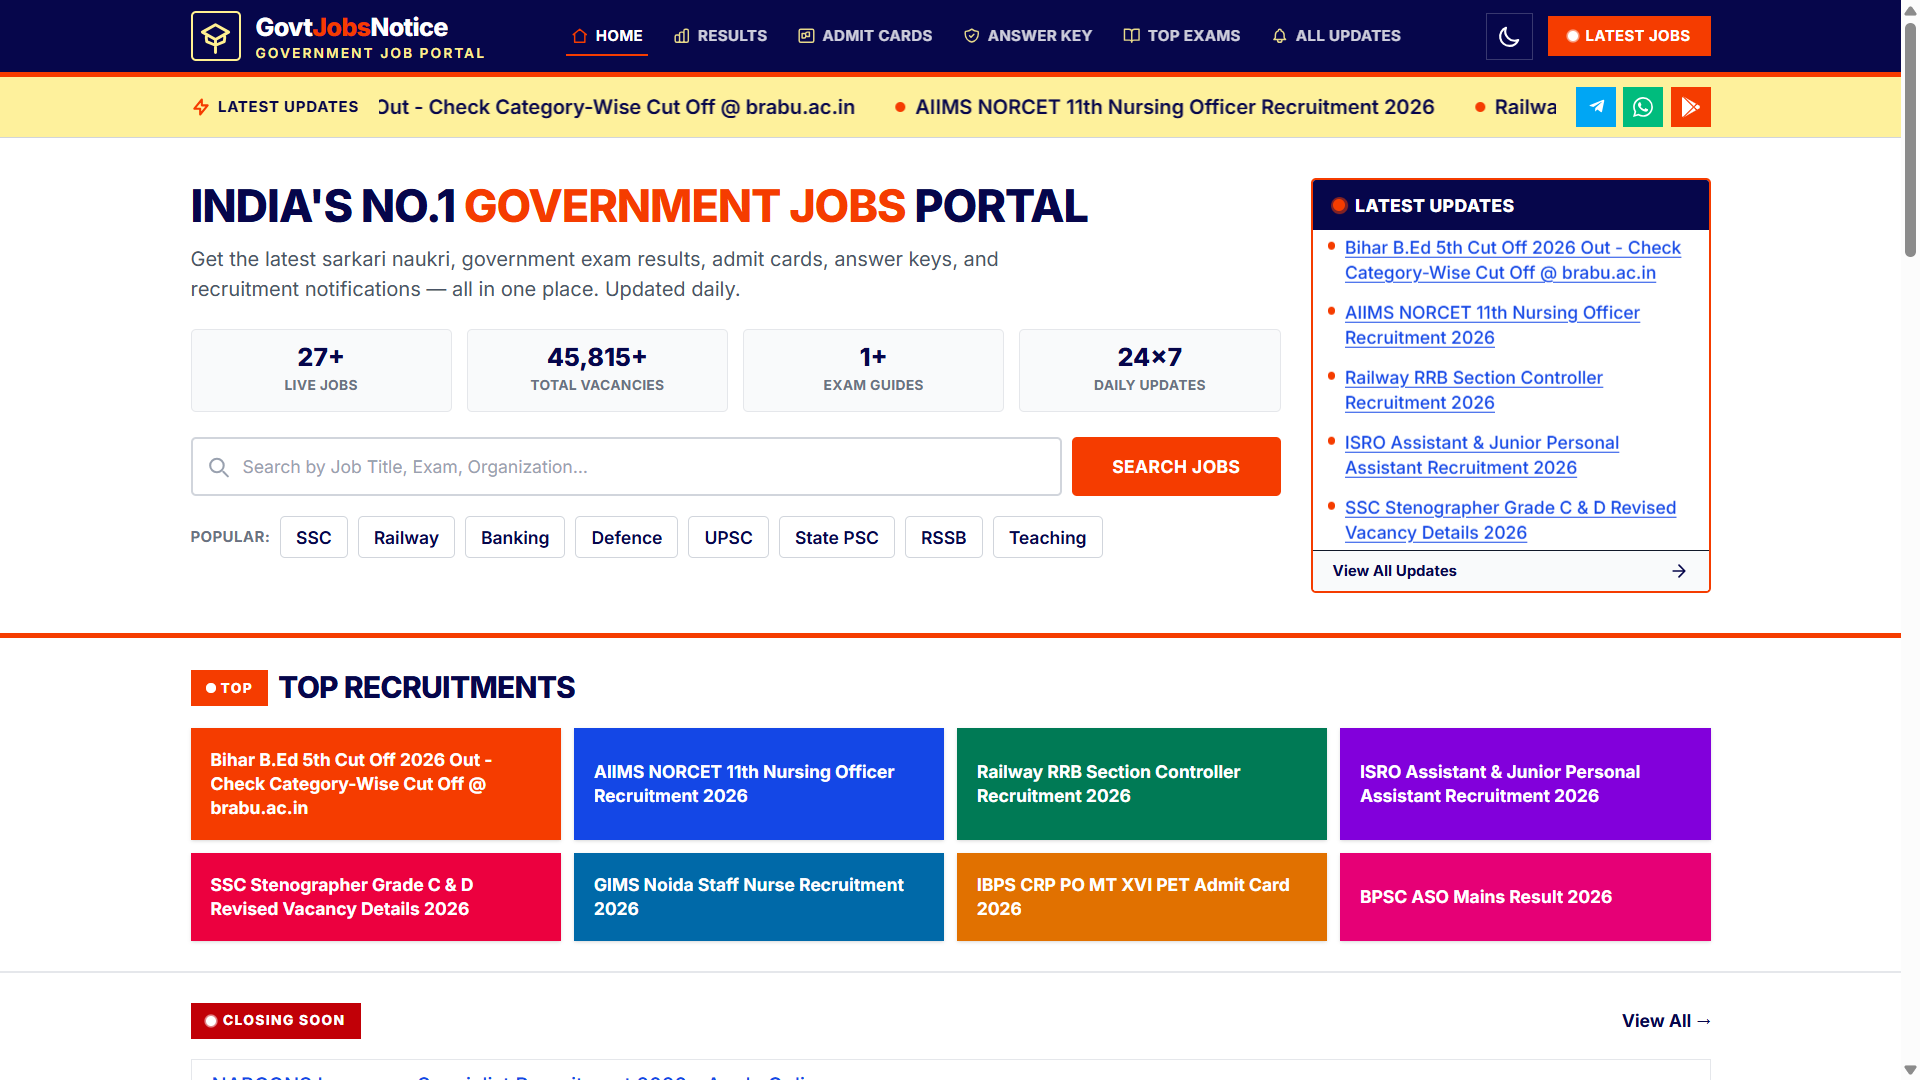
Task: Click the 1+ Exam Guides stat box
Action: click(873, 370)
